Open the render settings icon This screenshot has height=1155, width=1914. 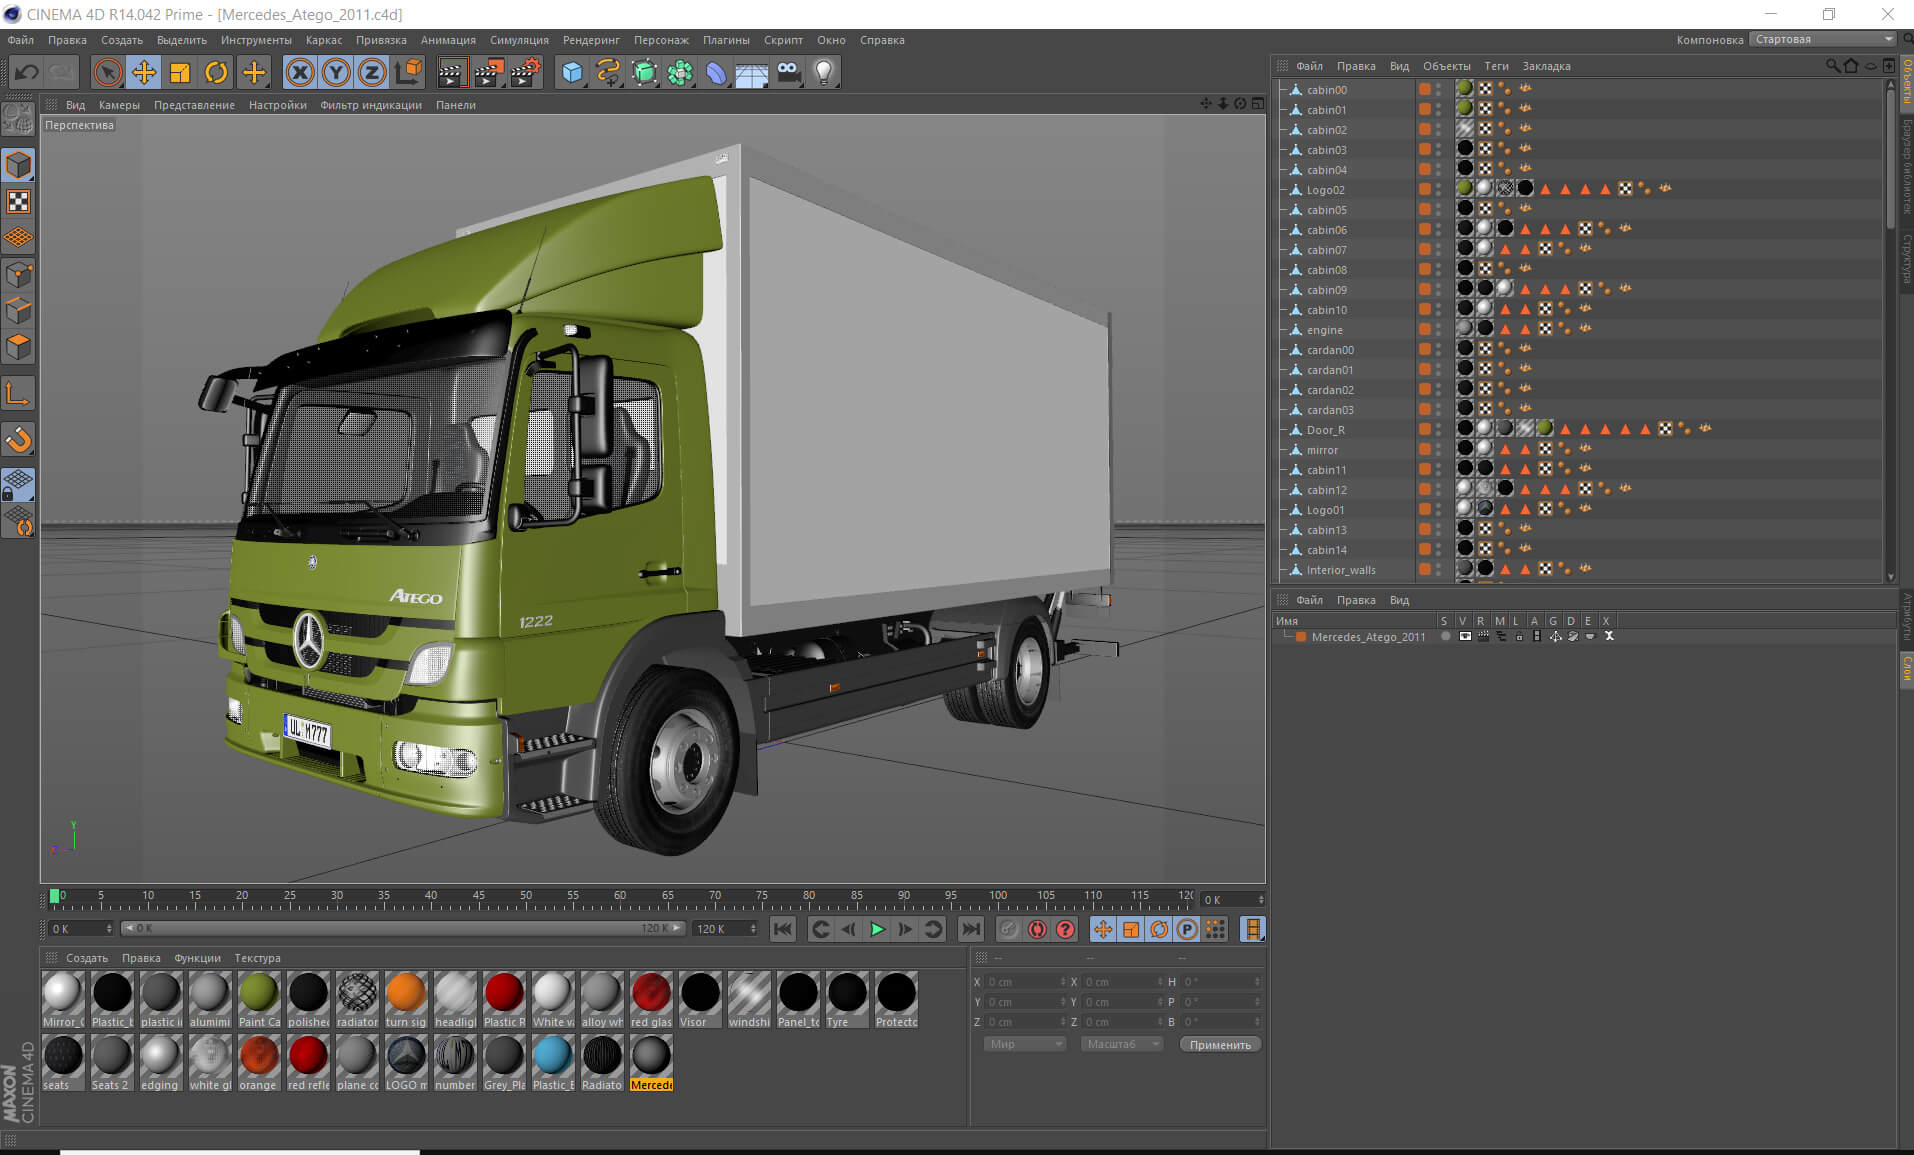click(x=525, y=72)
